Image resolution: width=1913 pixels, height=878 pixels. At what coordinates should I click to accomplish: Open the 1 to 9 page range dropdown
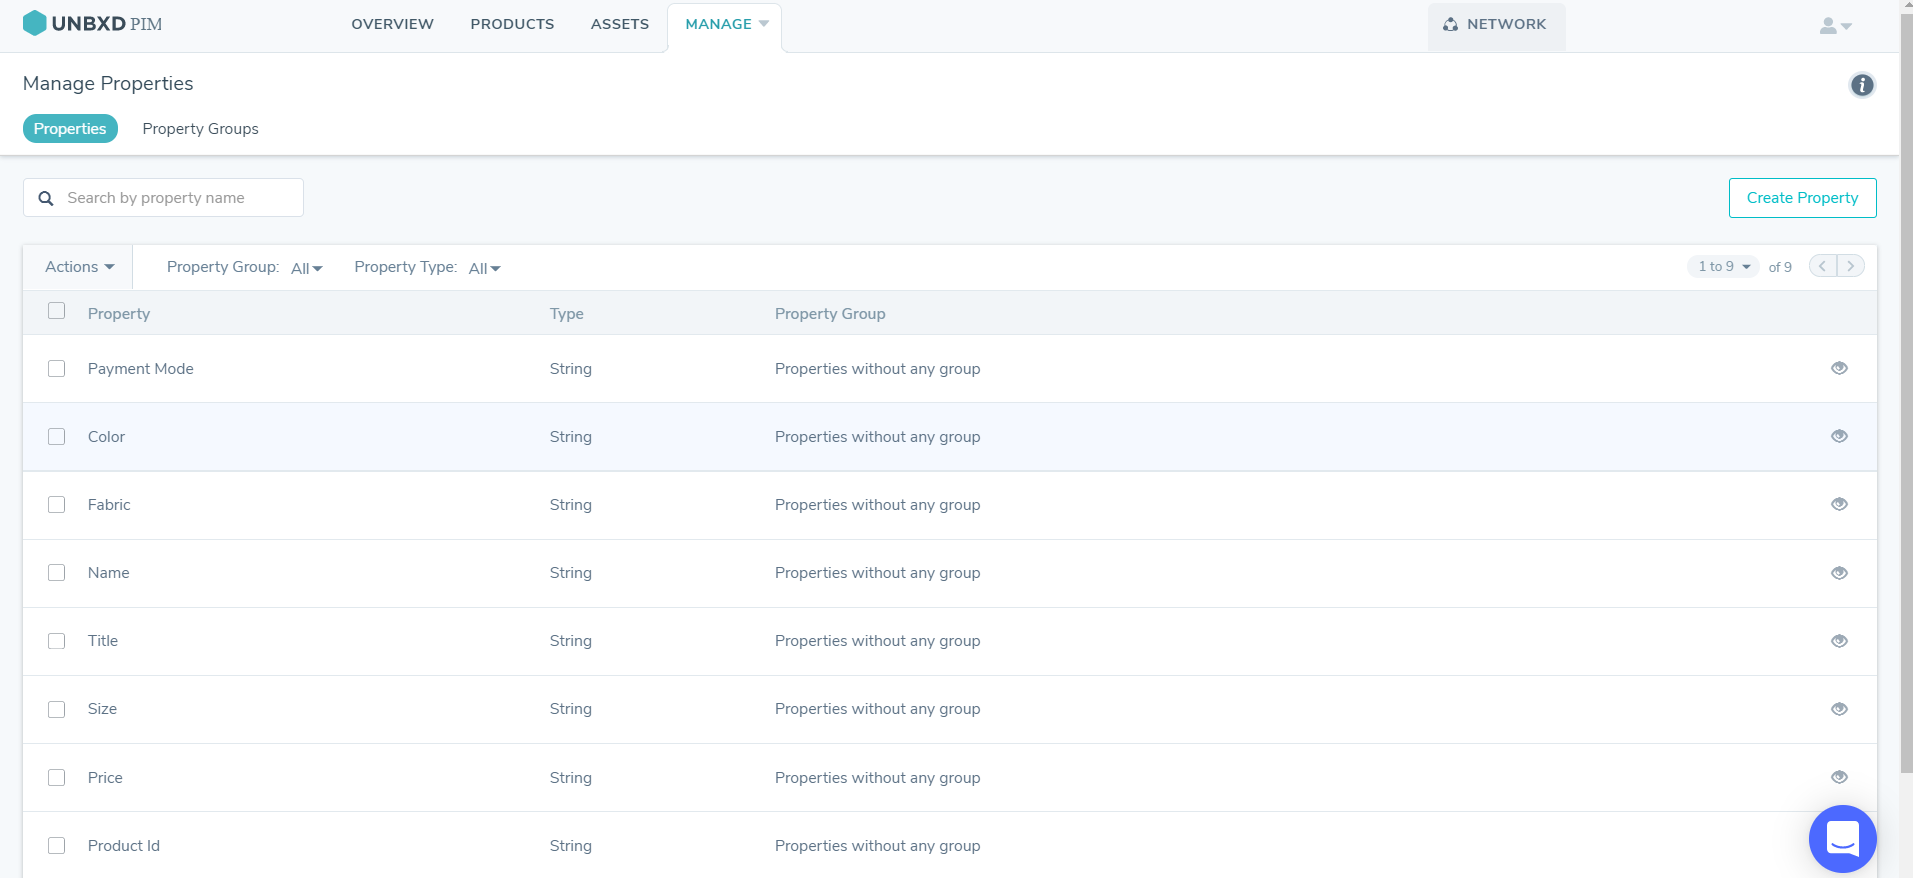(x=1723, y=266)
